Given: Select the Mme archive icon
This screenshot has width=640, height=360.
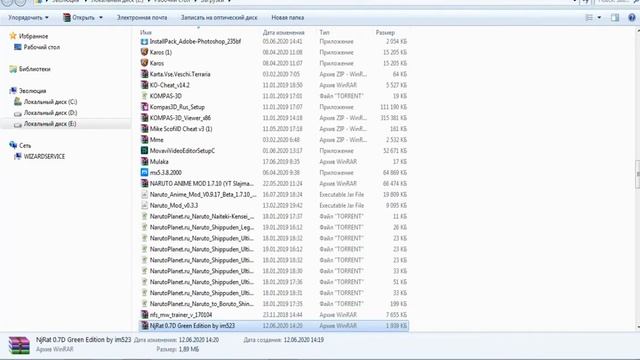Looking at the screenshot, I should 144,140.
